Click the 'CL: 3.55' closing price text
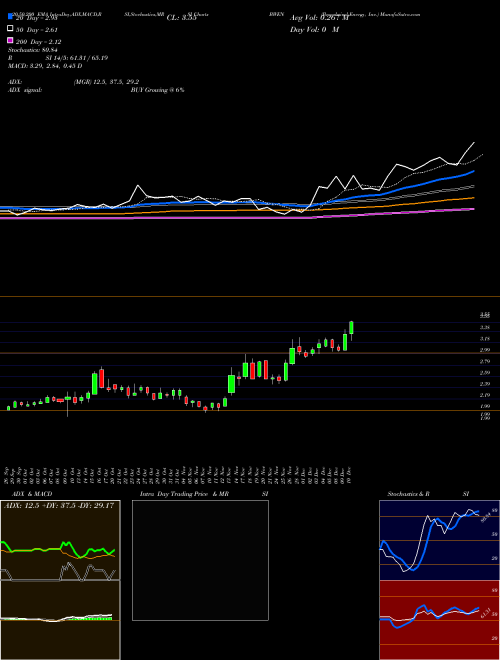Viewport: 500px width, 660px height. click(x=181, y=18)
